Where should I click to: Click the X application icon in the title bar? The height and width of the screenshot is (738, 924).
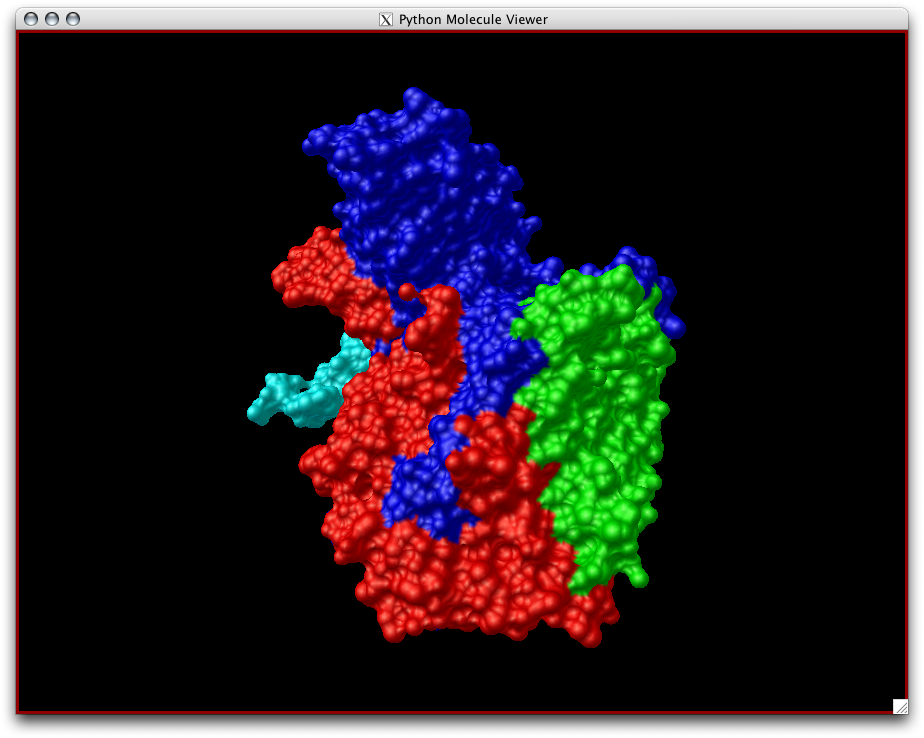click(384, 18)
